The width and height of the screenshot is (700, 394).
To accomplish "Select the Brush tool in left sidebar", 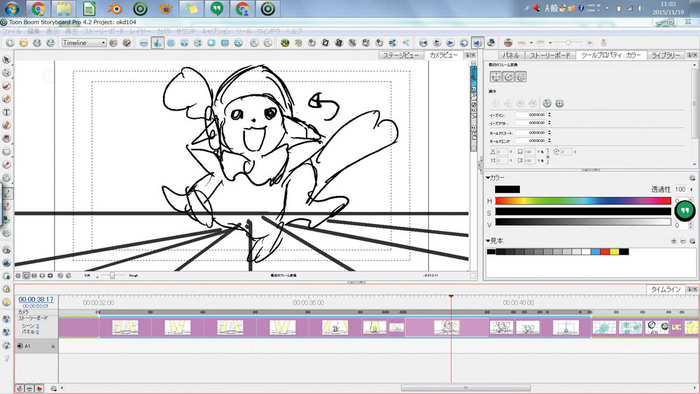I will click(x=6, y=86).
